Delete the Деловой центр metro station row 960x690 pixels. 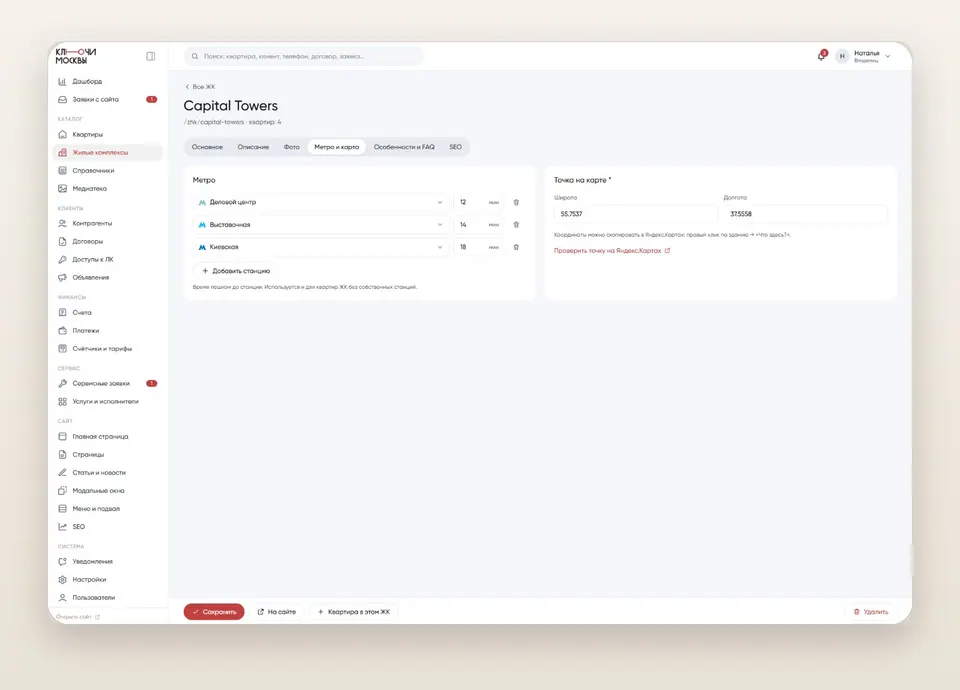tap(516, 202)
